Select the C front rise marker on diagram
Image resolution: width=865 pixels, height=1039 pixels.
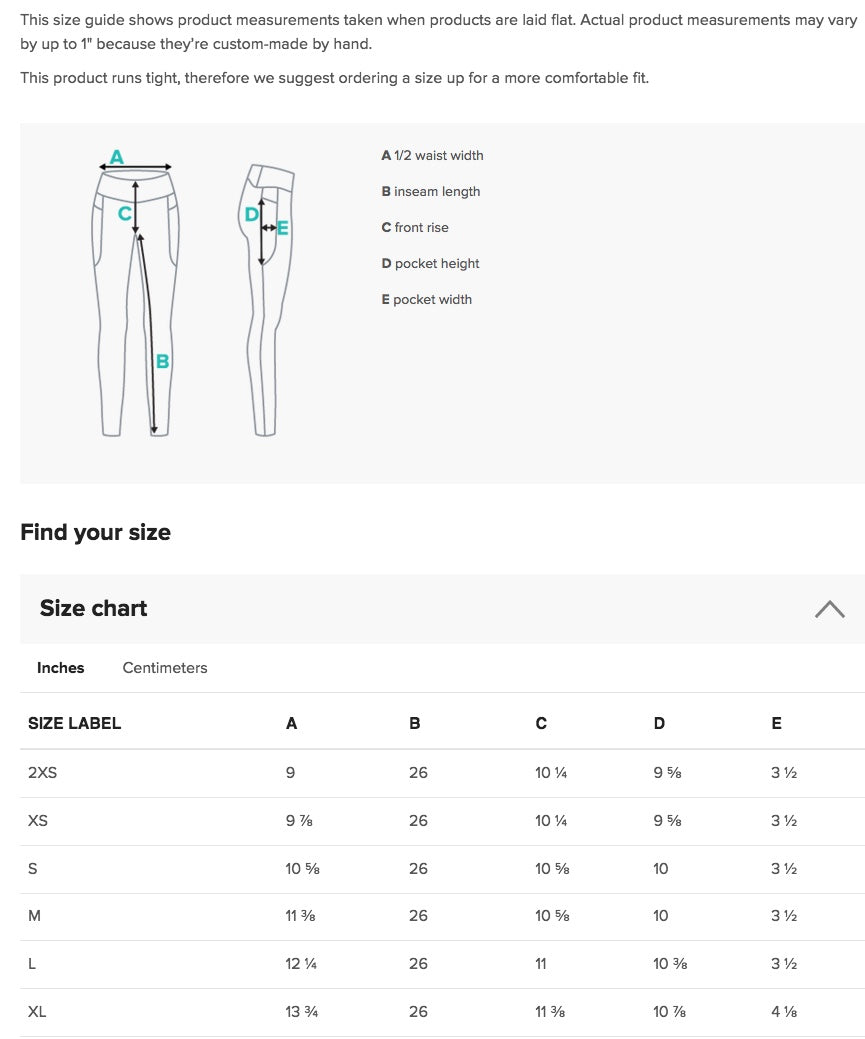click(124, 214)
